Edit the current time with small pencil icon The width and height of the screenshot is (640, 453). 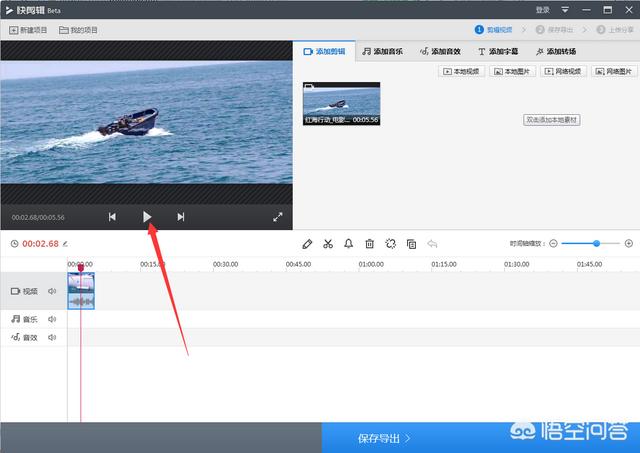(x=65, y=244)
